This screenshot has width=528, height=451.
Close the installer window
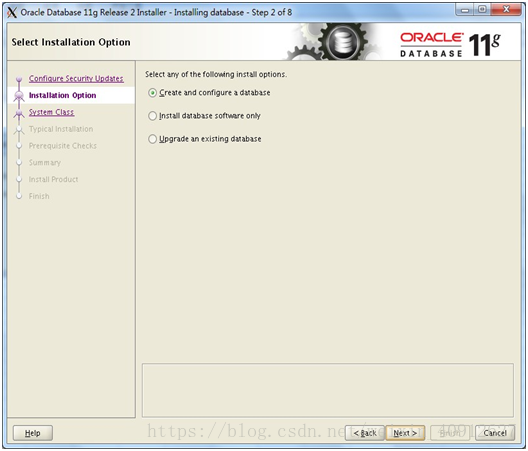(x=506, y=10)
